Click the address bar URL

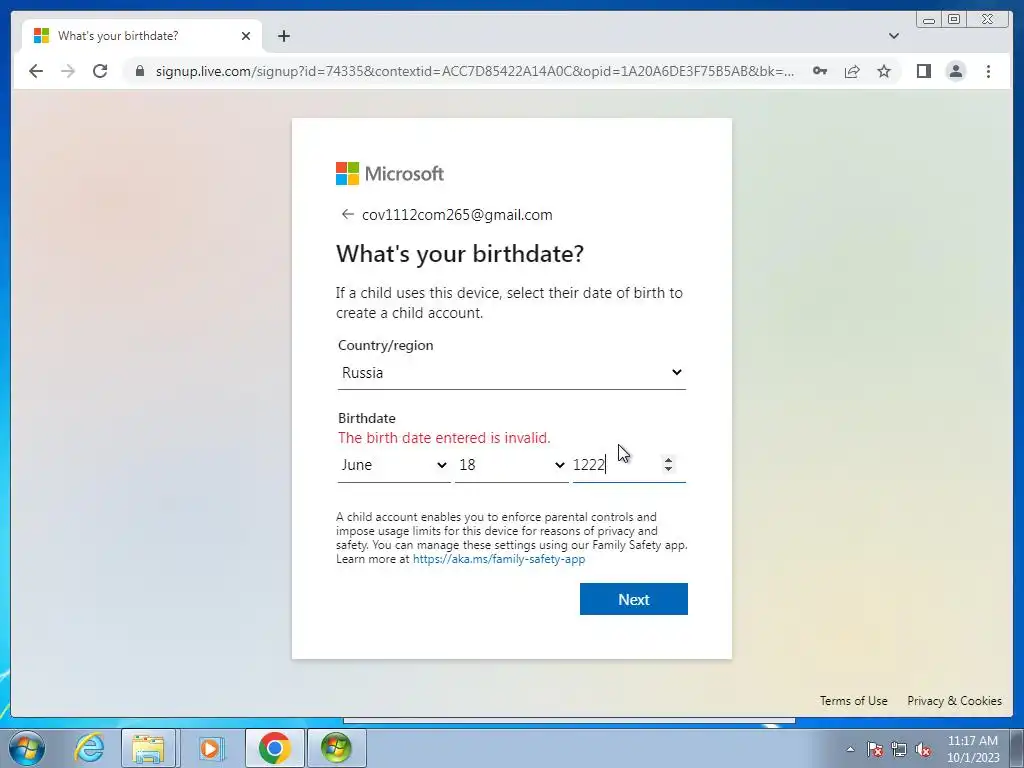point(475,71)
